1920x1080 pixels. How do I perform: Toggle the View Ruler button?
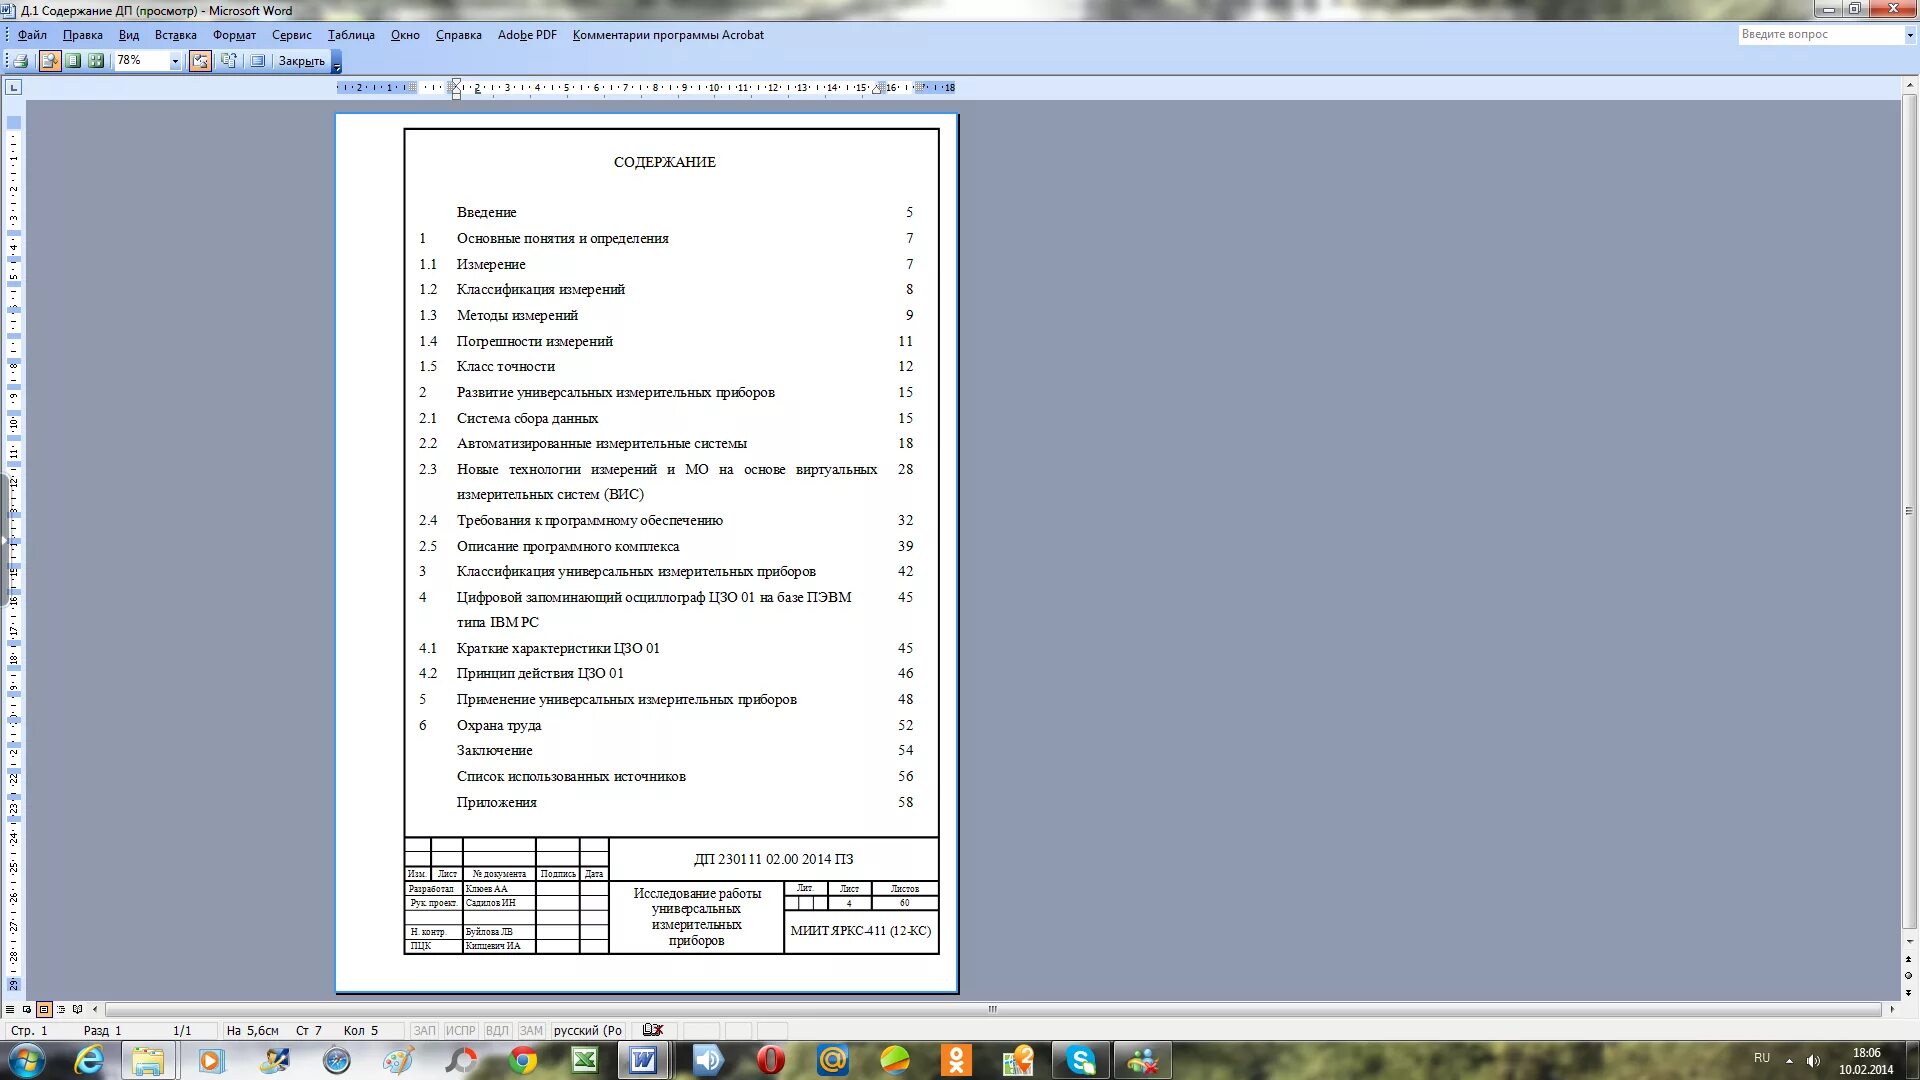click(x=201, y=61)
